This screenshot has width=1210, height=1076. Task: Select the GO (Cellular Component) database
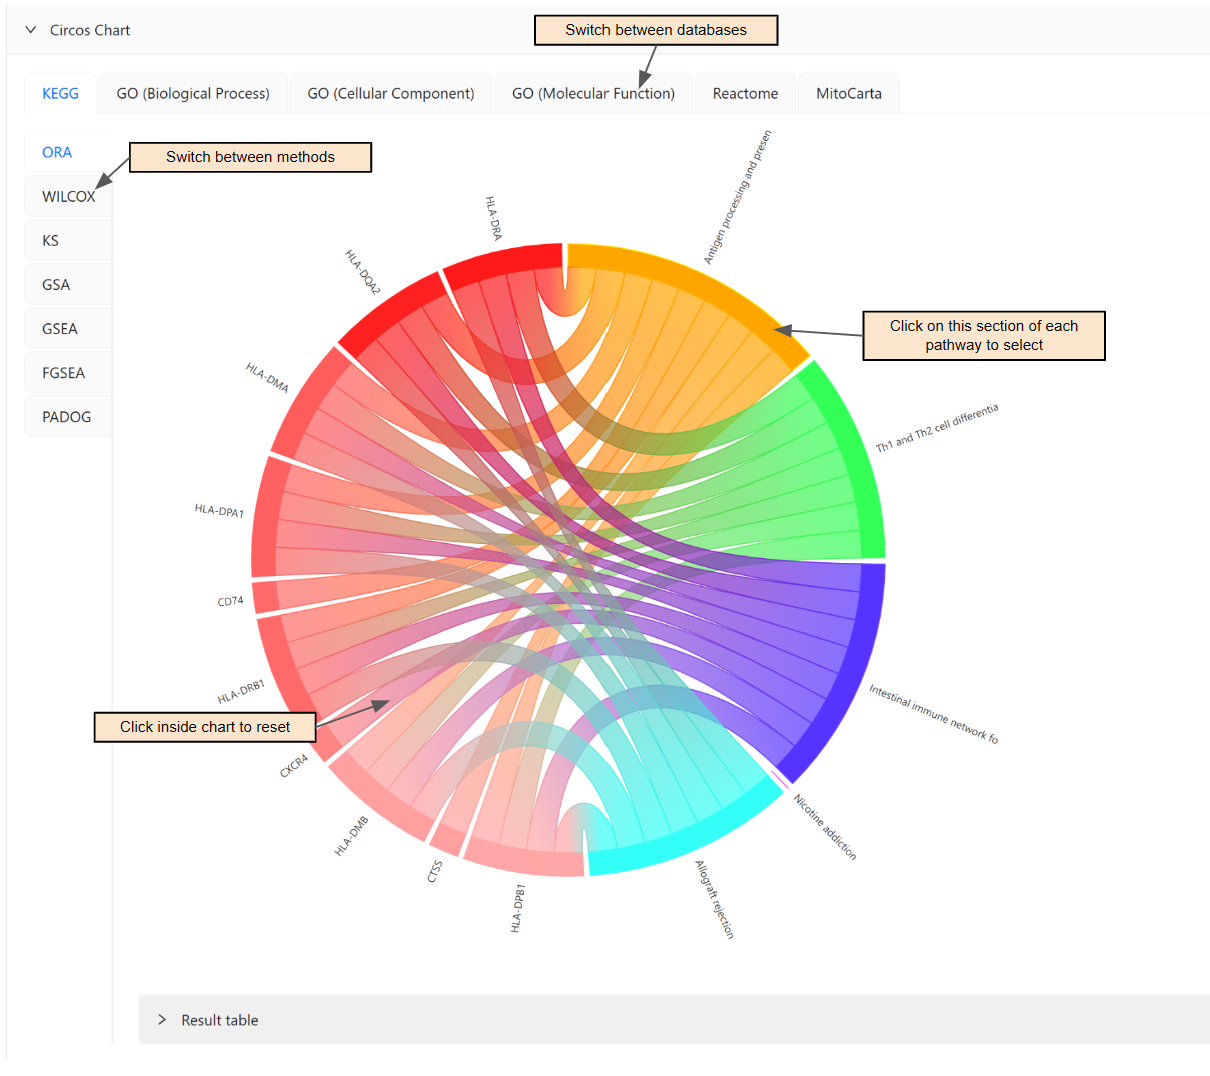click(x=390, y=92)
